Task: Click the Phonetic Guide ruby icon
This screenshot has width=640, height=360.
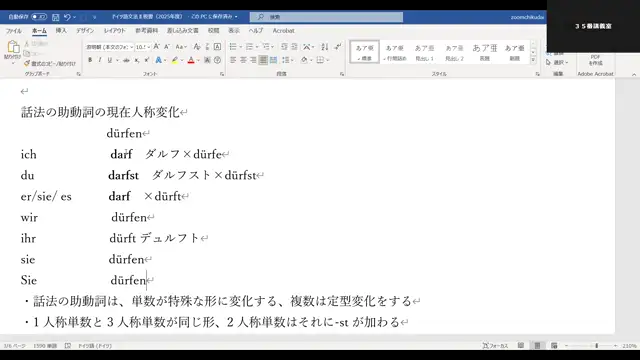Action: (x=207, y=47)
